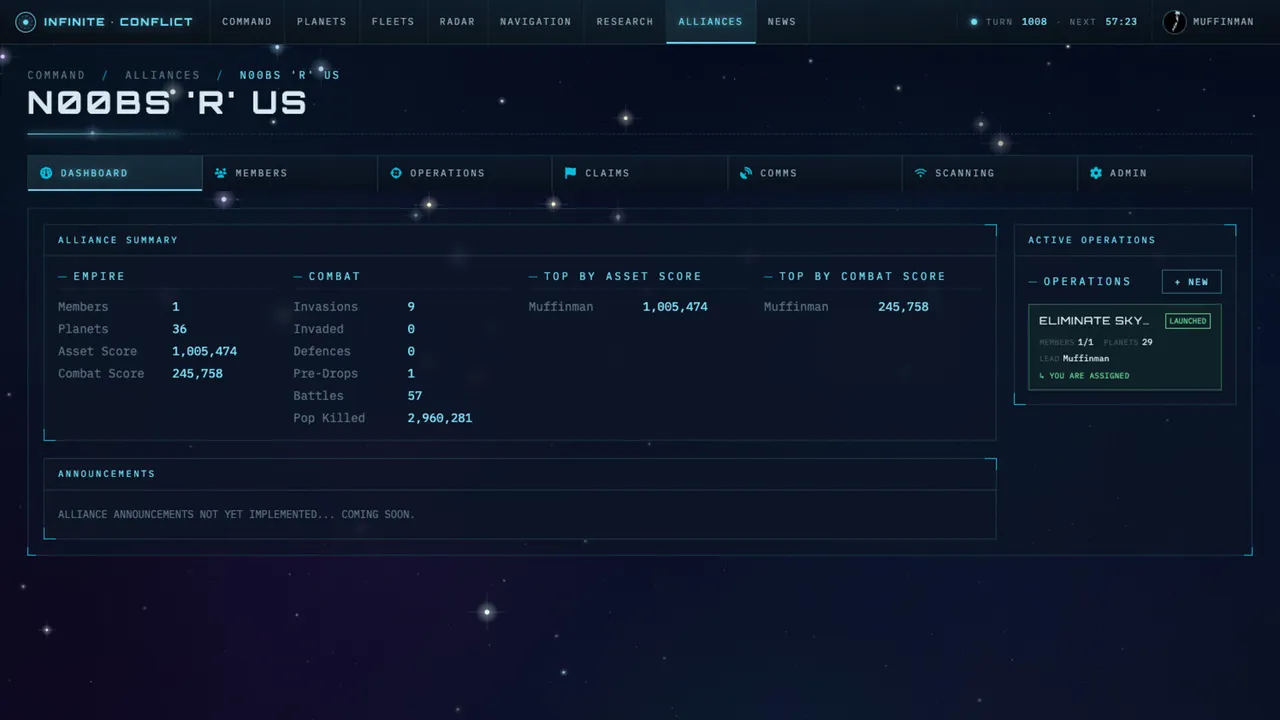Click the operation lead Muffinman name

click(1086, 358)
